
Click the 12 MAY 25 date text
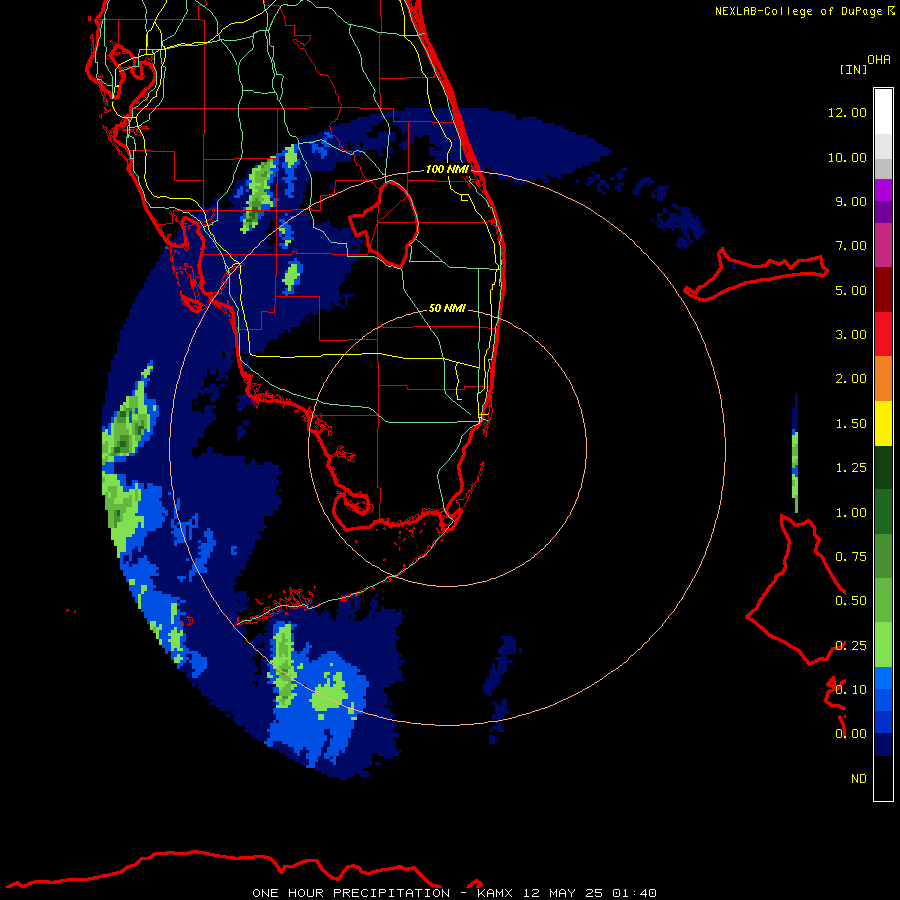point(563,893)
